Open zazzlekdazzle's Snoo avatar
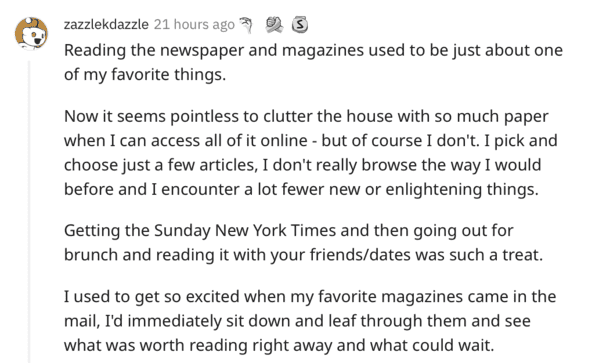 pos(31,34)
